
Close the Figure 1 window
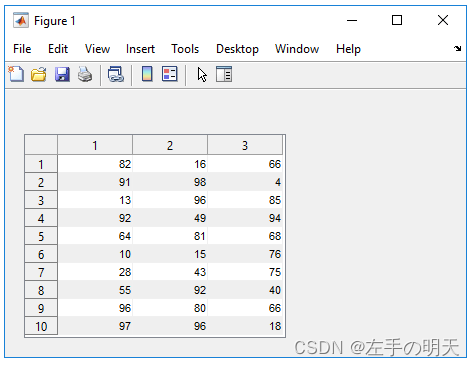click(x=443, y=20)
